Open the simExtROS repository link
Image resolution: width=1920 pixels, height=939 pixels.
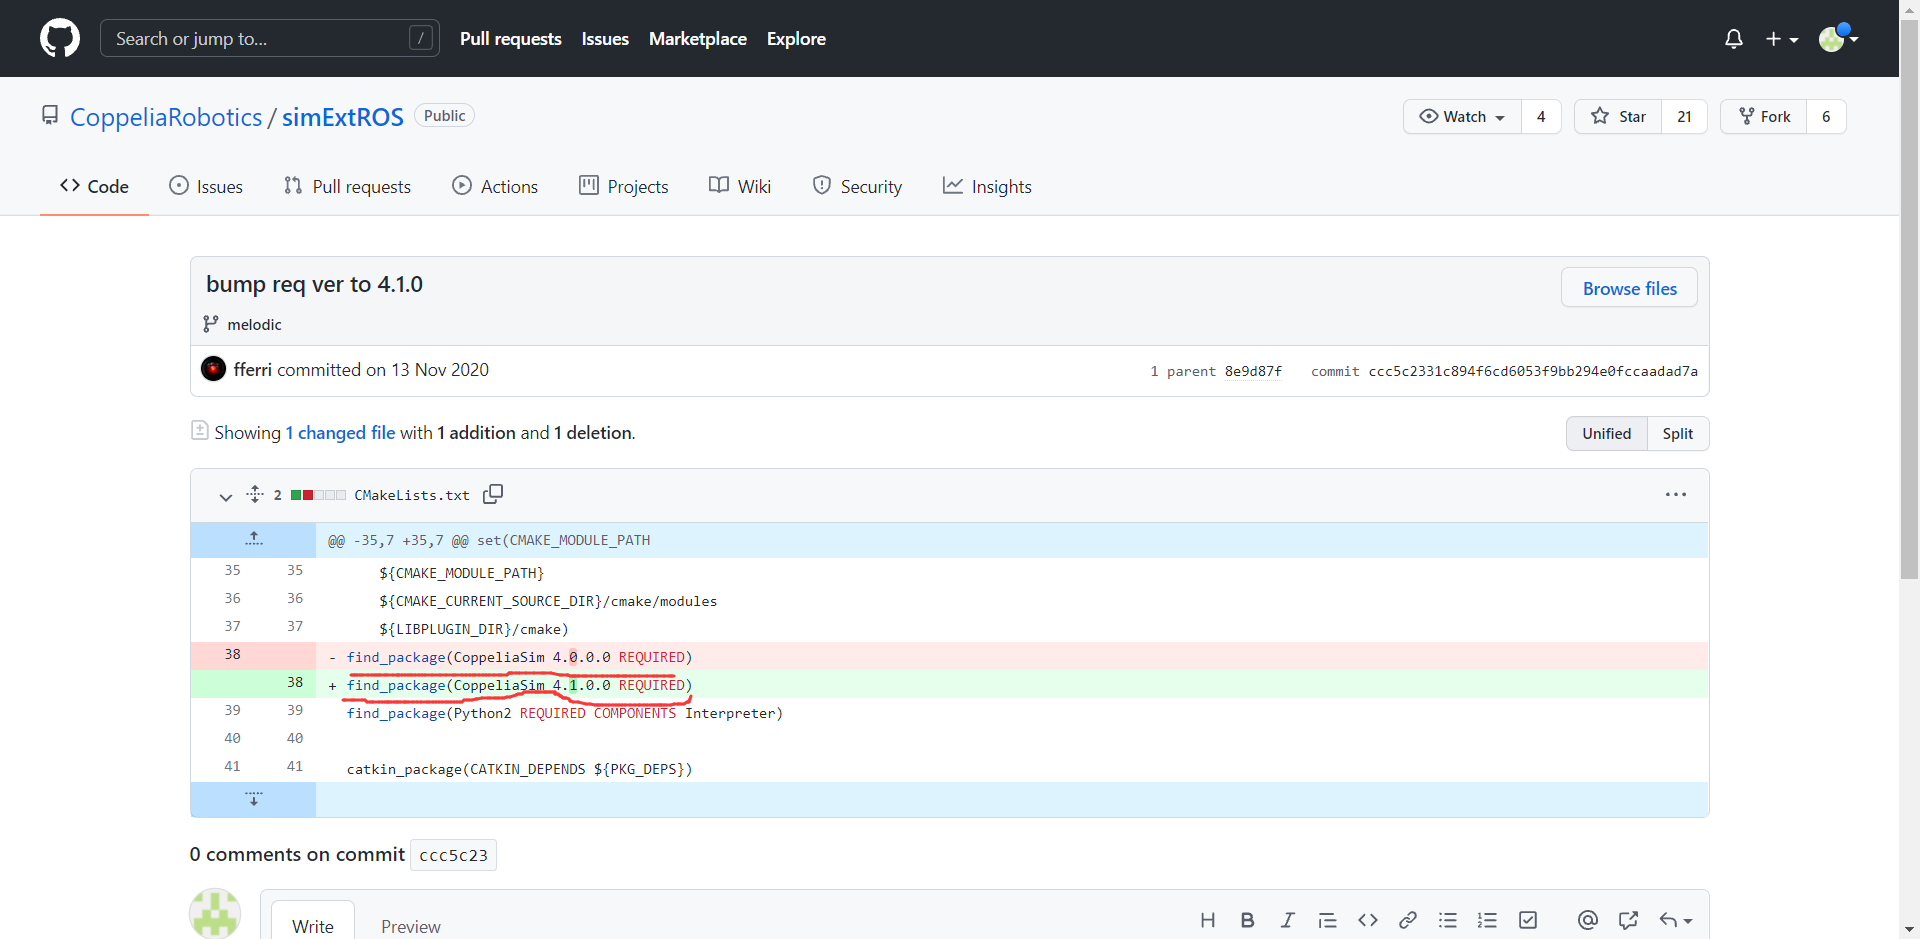coord(342,117)
